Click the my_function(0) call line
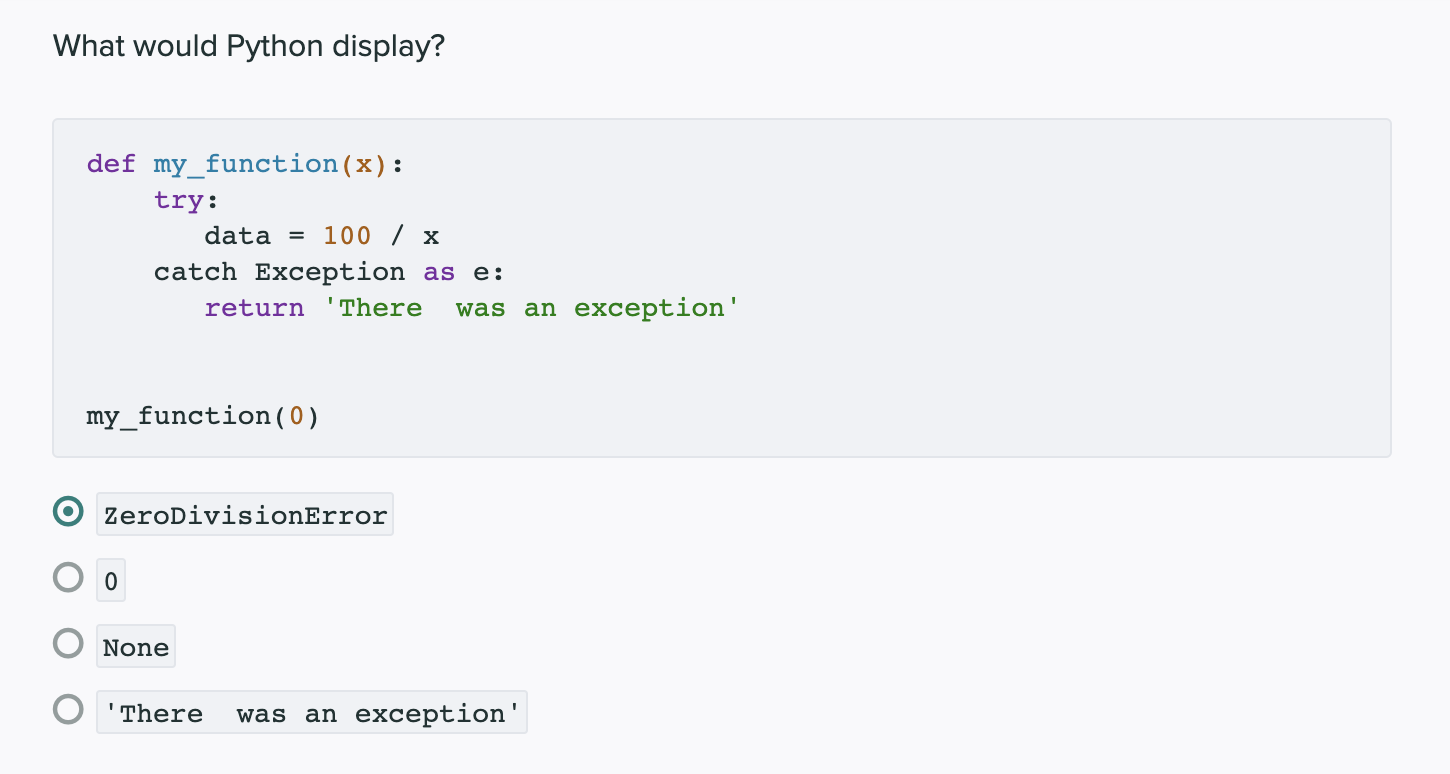Screen dimensions: 1450x774 click(x=201, y=415)
